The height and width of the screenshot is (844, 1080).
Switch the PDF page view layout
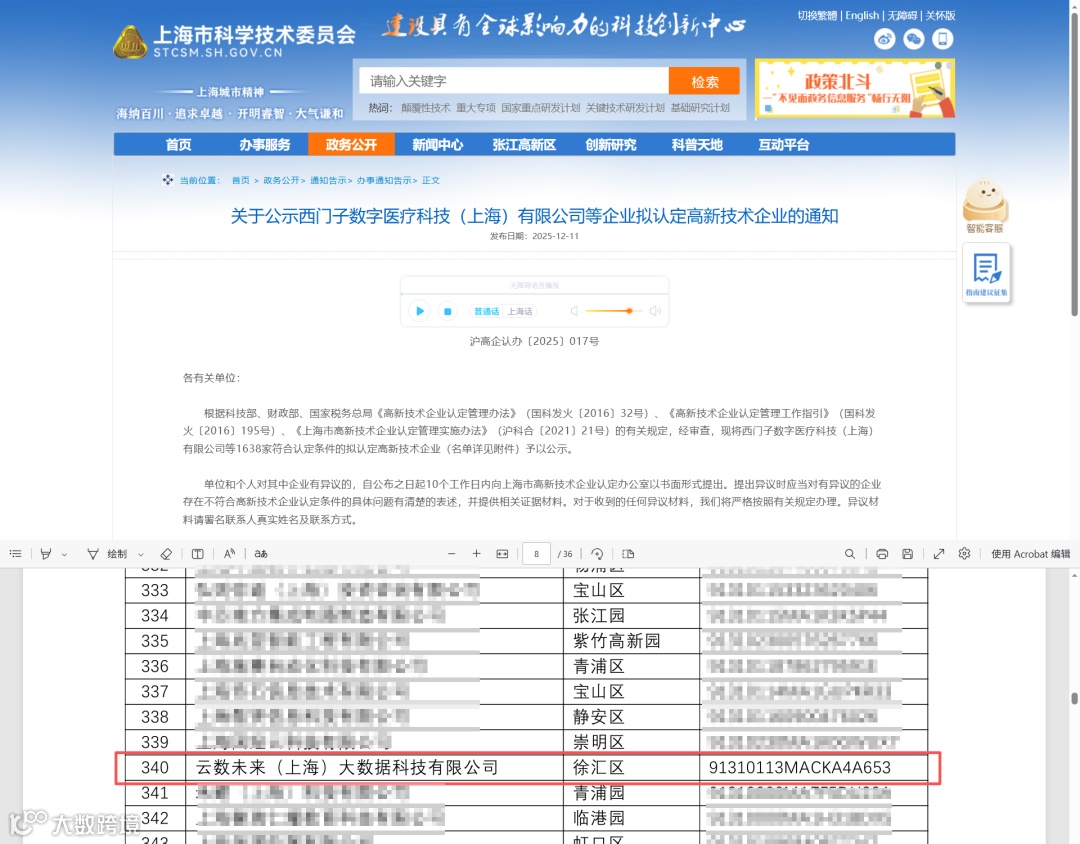pos(628,554)
